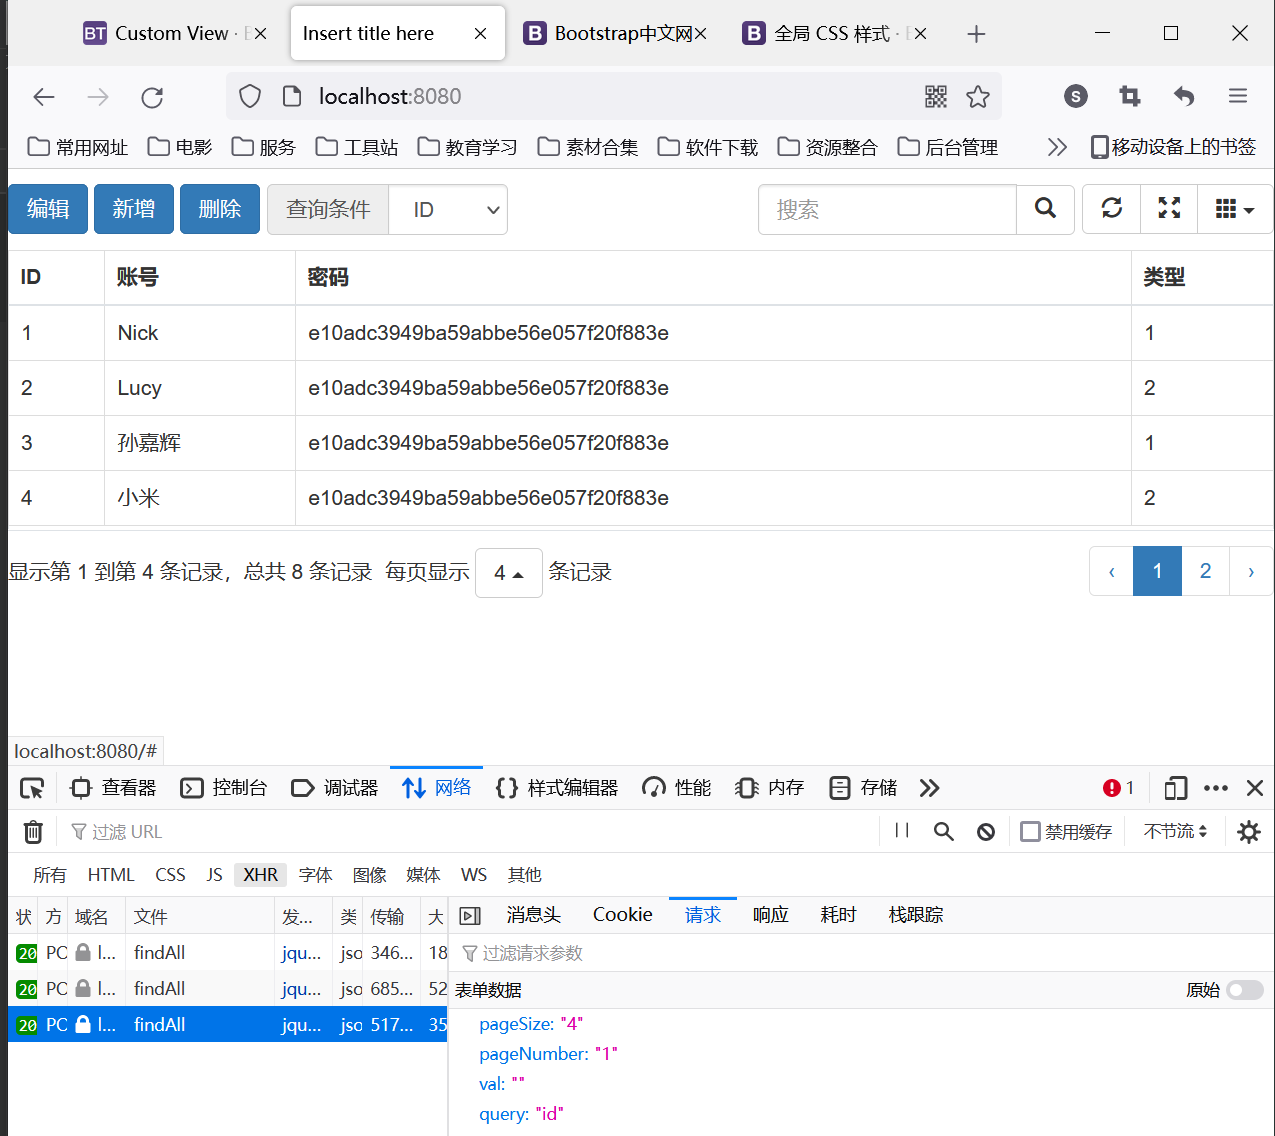
Task: Focus the 过滤 URL filter field
Action: [470, 832]
